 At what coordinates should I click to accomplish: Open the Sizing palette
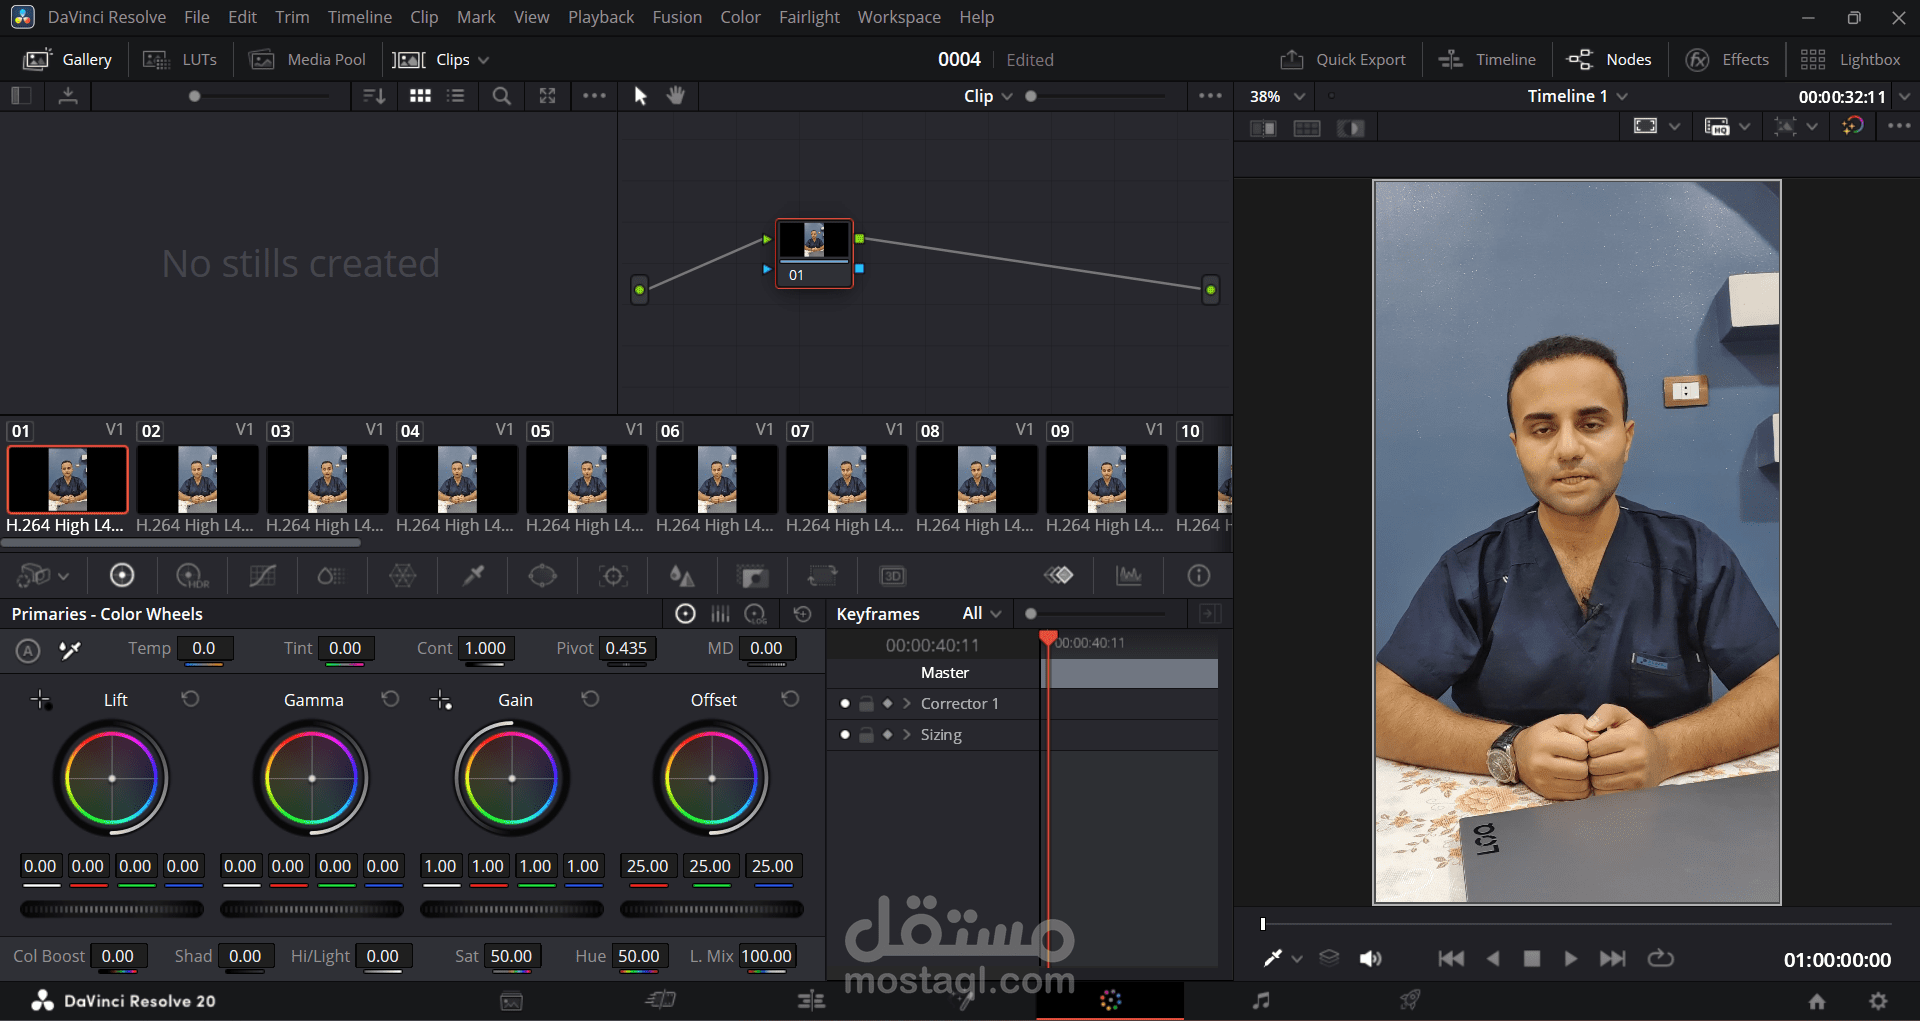click(822, 575)
